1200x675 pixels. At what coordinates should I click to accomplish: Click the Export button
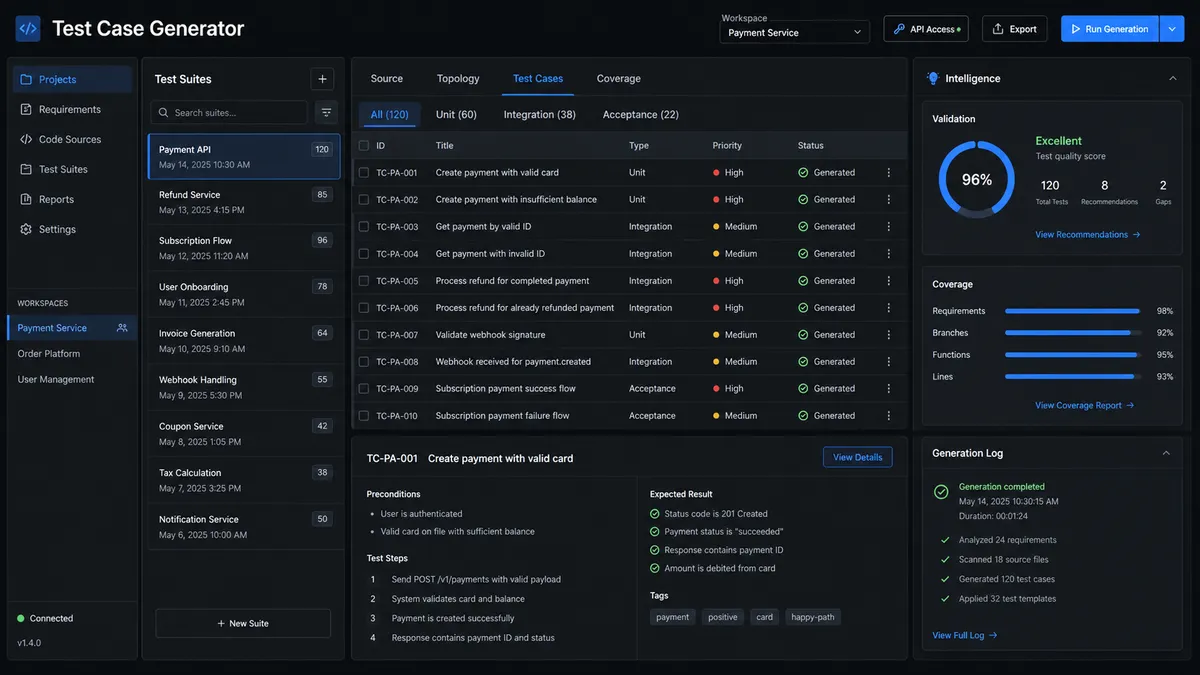[x=1014, y=29]
